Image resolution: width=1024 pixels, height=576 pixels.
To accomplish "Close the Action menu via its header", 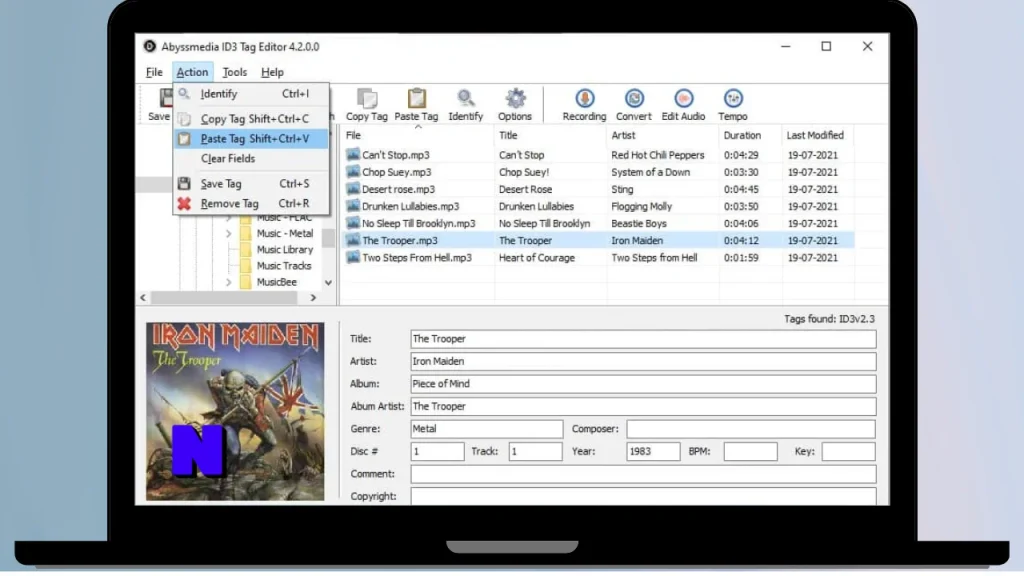I will (192, 72).
